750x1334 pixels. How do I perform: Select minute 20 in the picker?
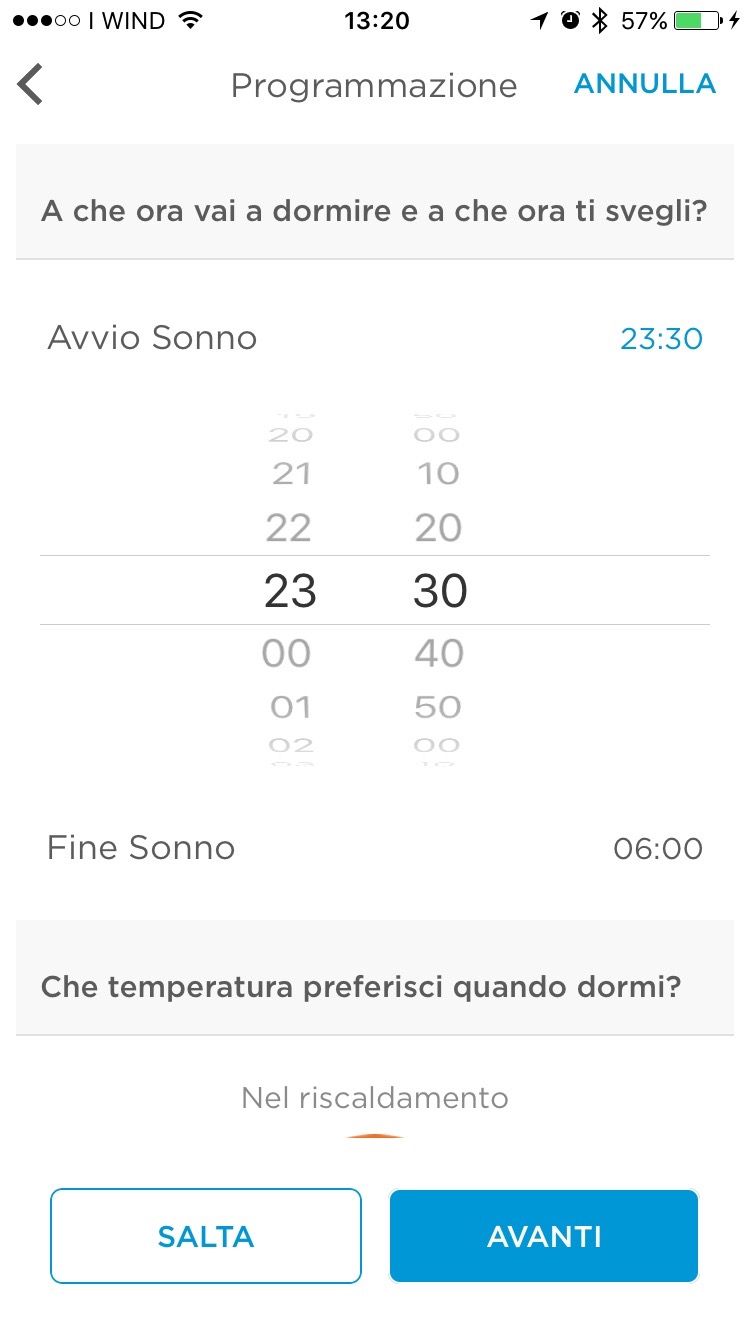(438, 528)
